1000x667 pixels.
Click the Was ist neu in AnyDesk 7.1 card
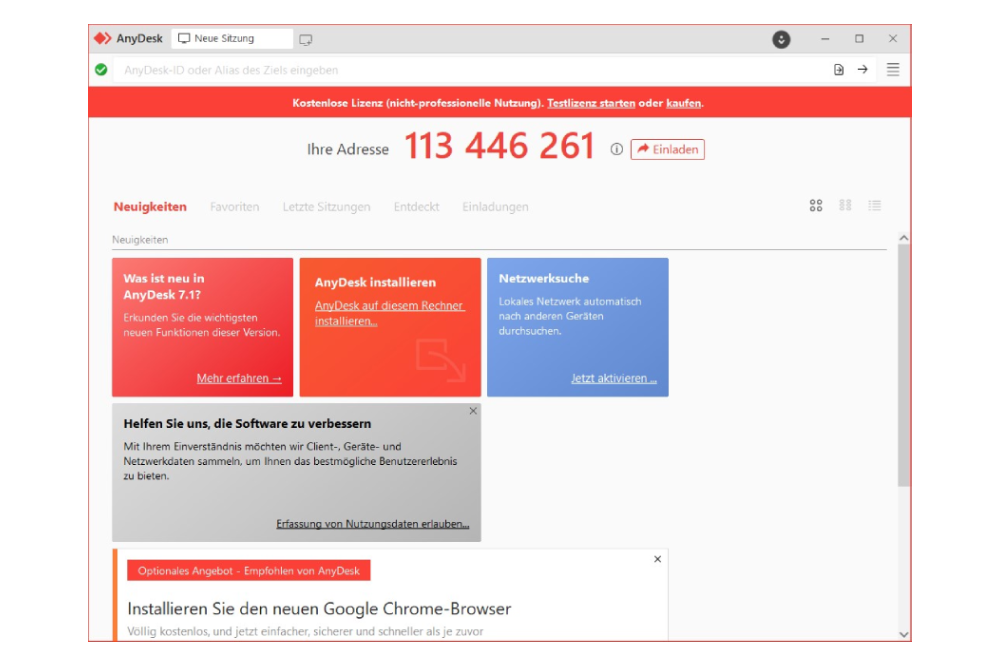point(203,327)
